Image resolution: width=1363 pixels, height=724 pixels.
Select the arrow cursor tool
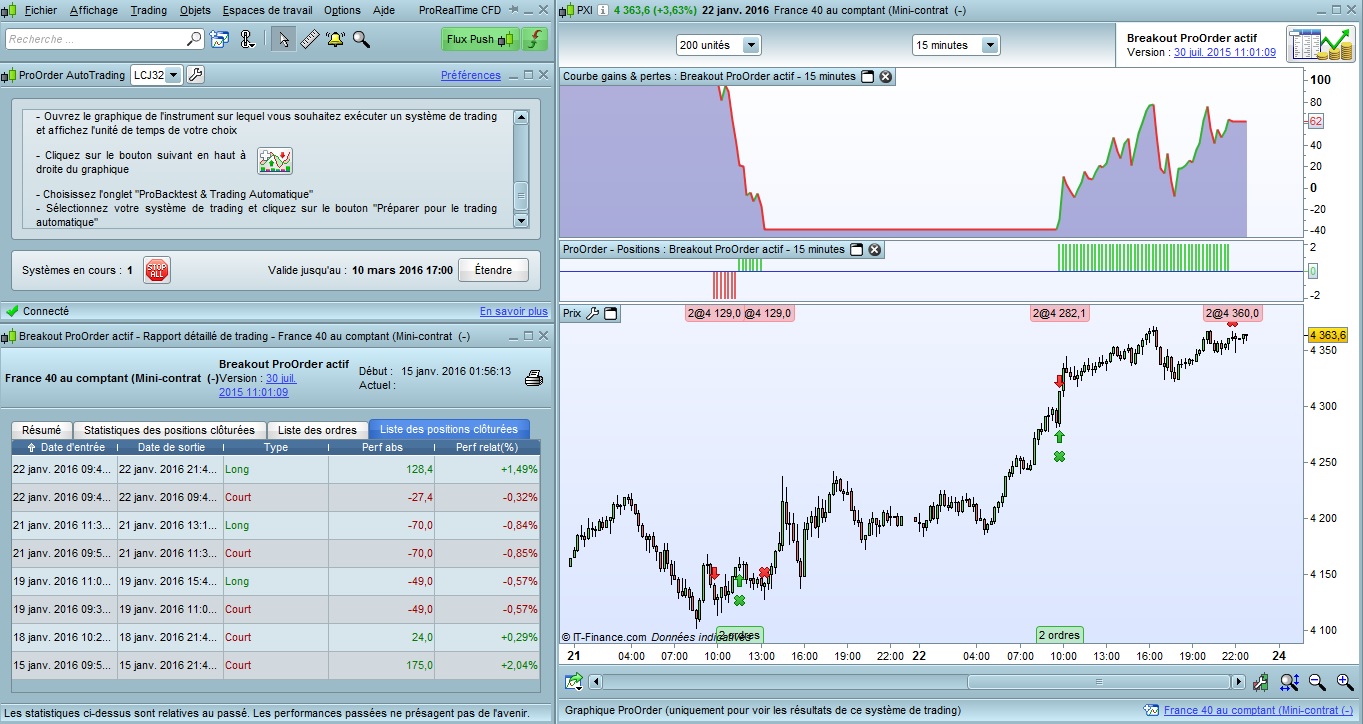(x=284, y=39)
